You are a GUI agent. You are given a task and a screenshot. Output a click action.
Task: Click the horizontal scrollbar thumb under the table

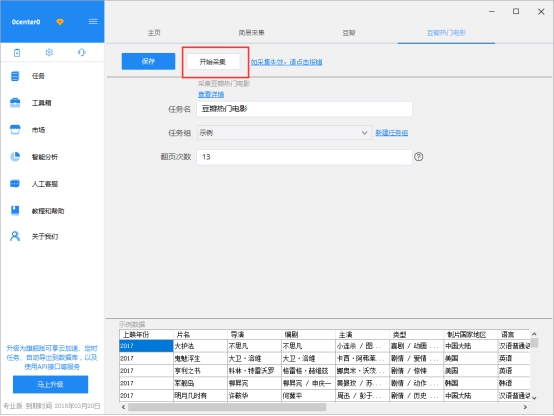tap(227, 407)
